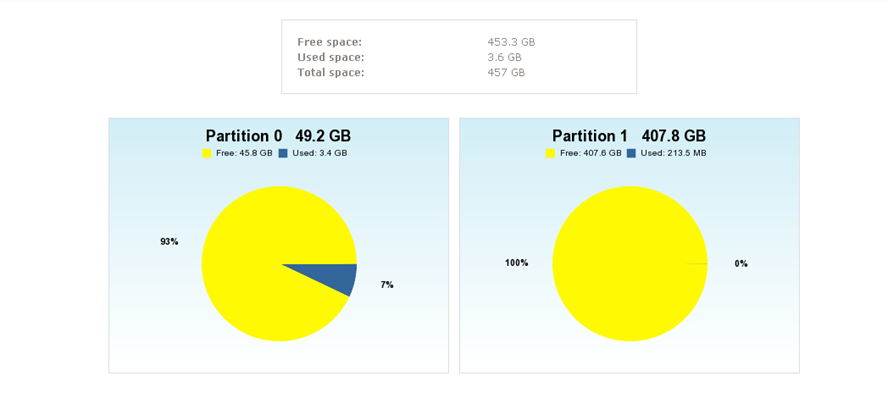The width and height of the screenshot is (888, 398).
Task: Click the Free space 453.3 GB value
Action: [511, 42]
